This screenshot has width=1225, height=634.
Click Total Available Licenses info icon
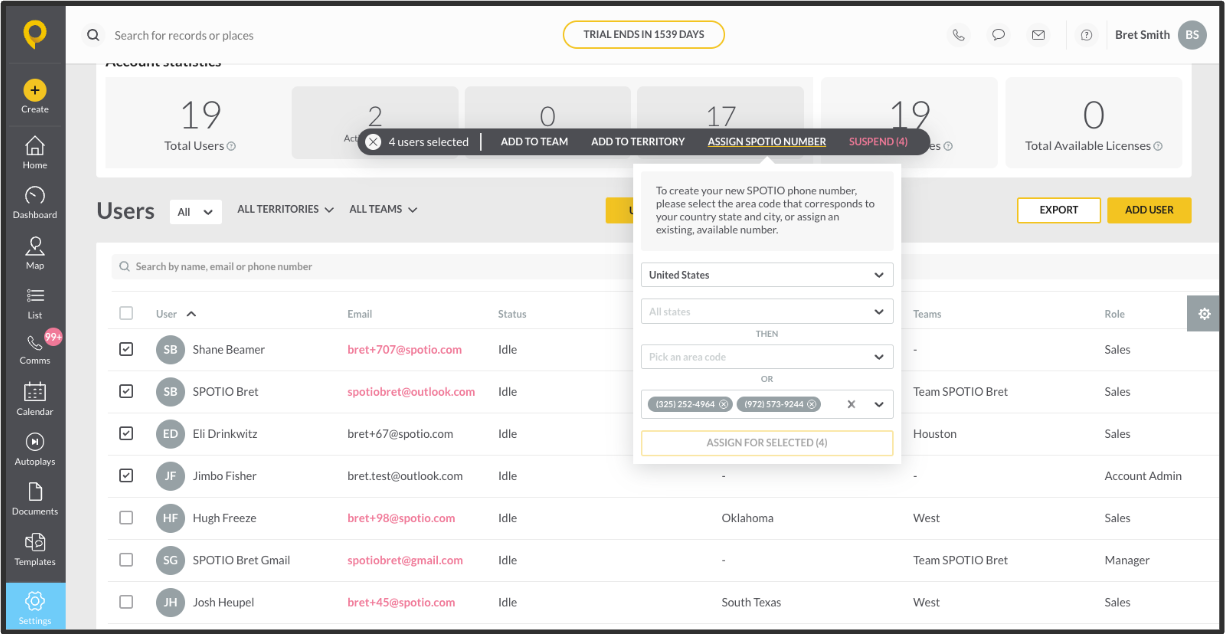pyautogui.click(x=1158, y=146)
